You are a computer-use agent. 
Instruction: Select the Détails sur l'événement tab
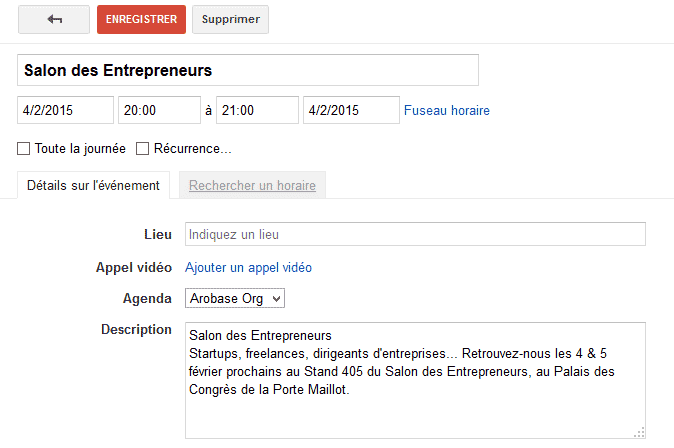pos(93,185)
